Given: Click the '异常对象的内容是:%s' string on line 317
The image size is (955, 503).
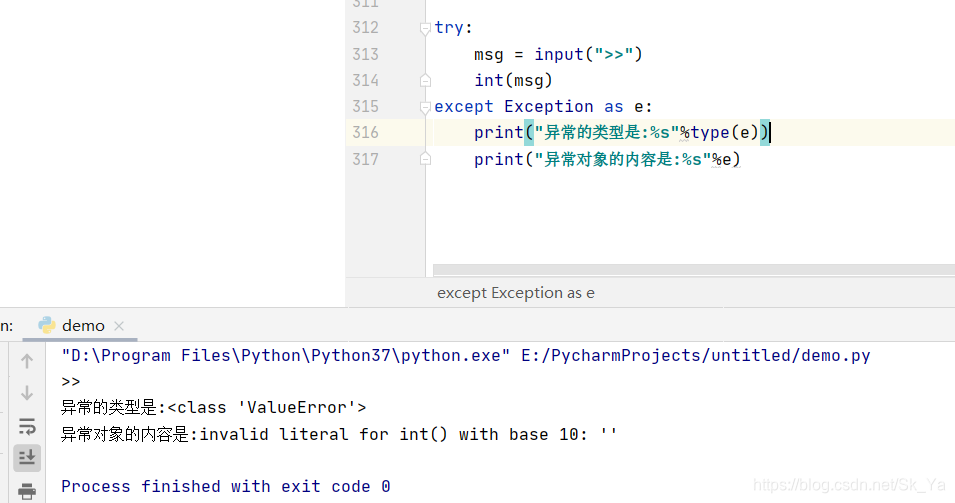Looking at the screenshot, I should (623, 159).
